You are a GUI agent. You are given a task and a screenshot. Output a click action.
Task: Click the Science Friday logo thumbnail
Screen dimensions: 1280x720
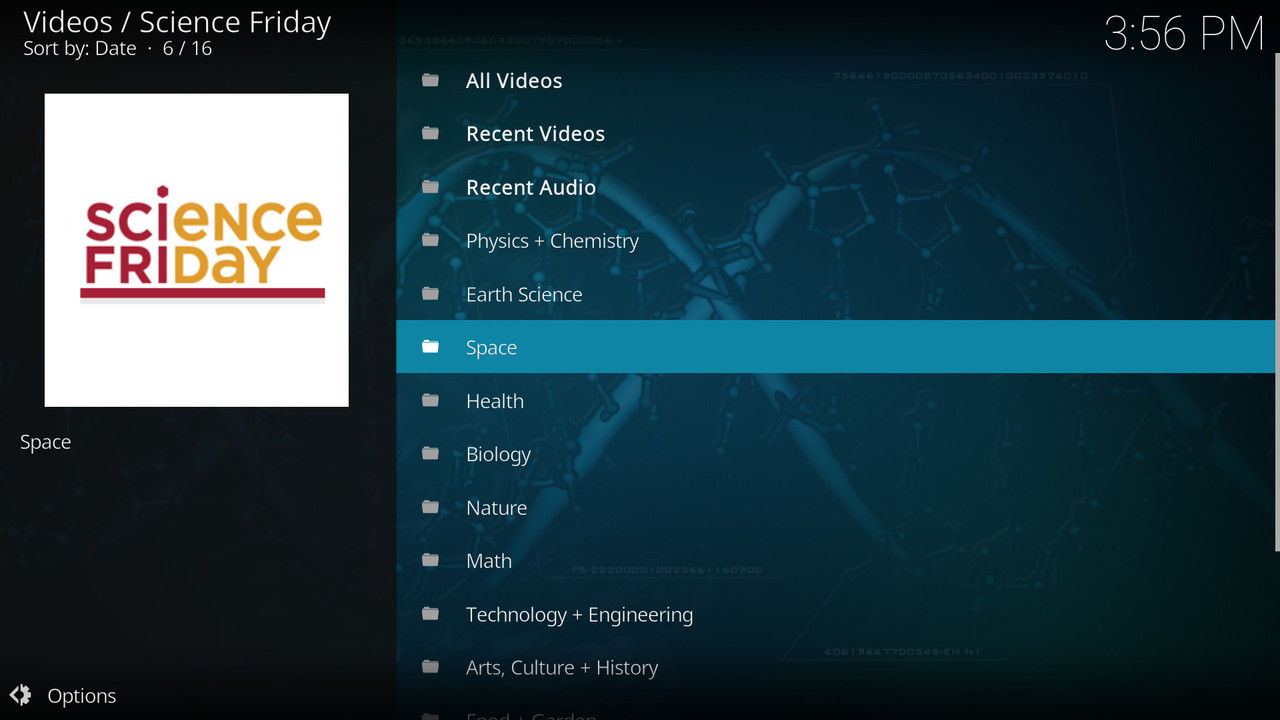click(197, 250)
